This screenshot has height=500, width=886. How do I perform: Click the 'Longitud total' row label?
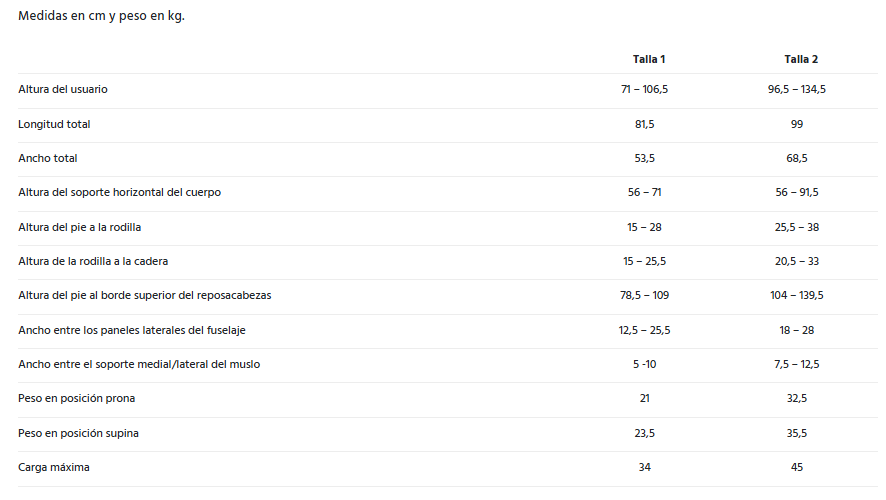point(54,124)
